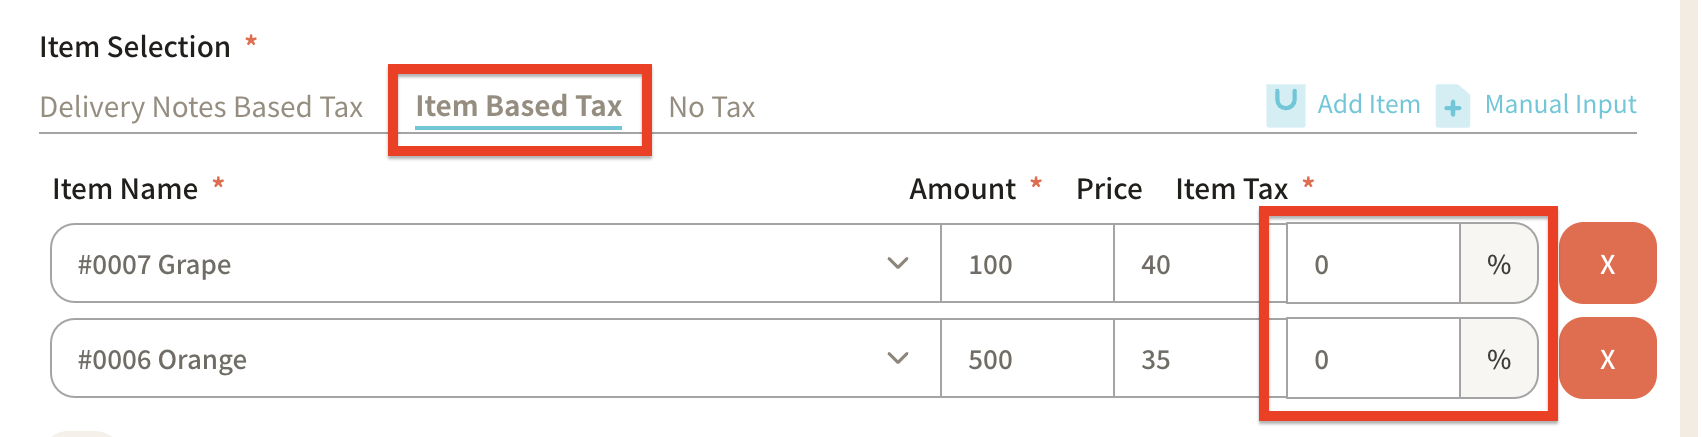This screenshot has height=437, width=1702.
Task: Click the Add Item link
Action: click(1368, 104)
